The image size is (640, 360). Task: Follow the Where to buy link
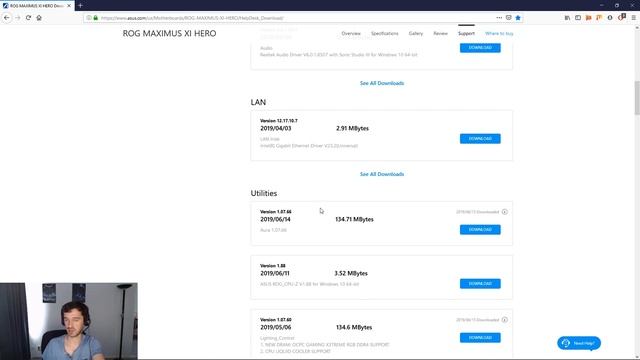(x=499, y=33)
